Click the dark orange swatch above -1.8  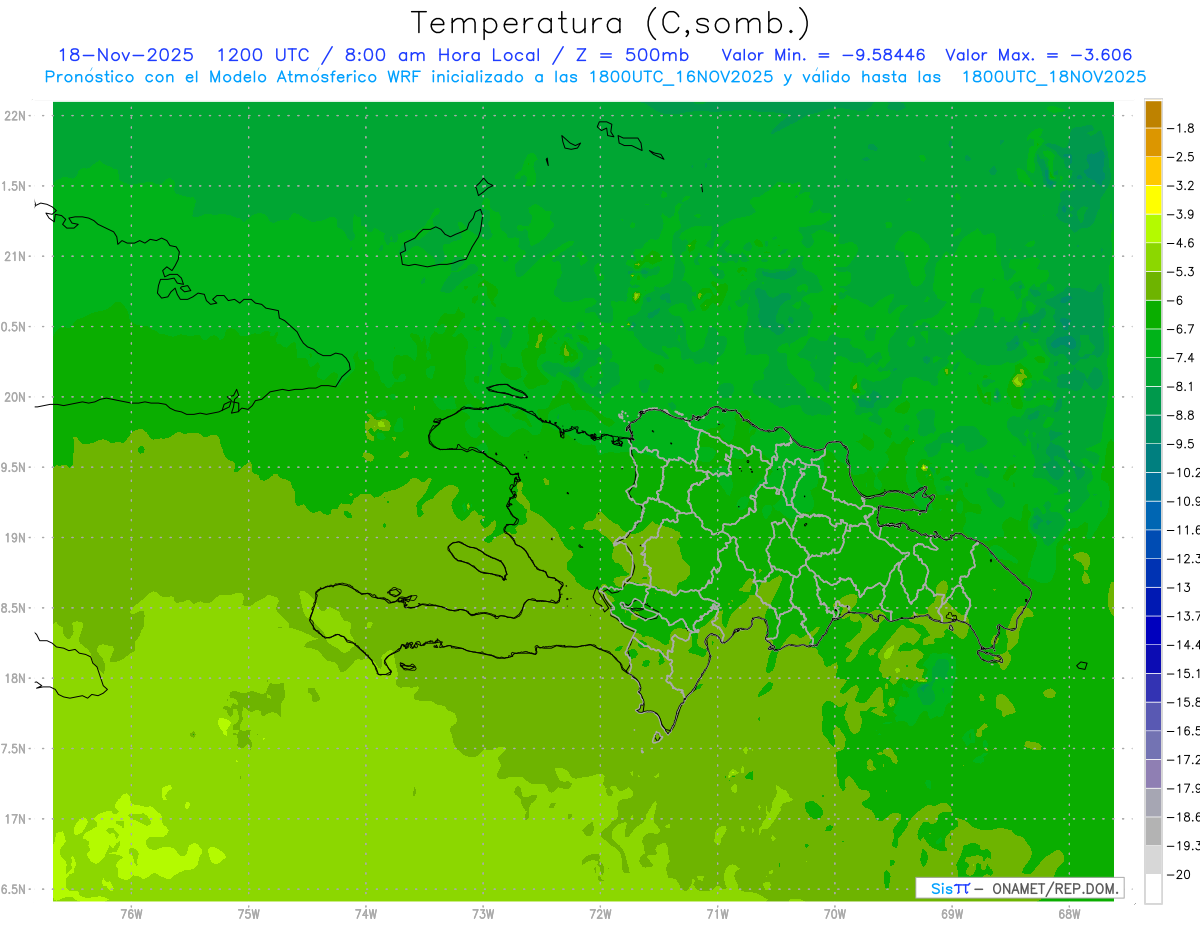coord(1153,114)
